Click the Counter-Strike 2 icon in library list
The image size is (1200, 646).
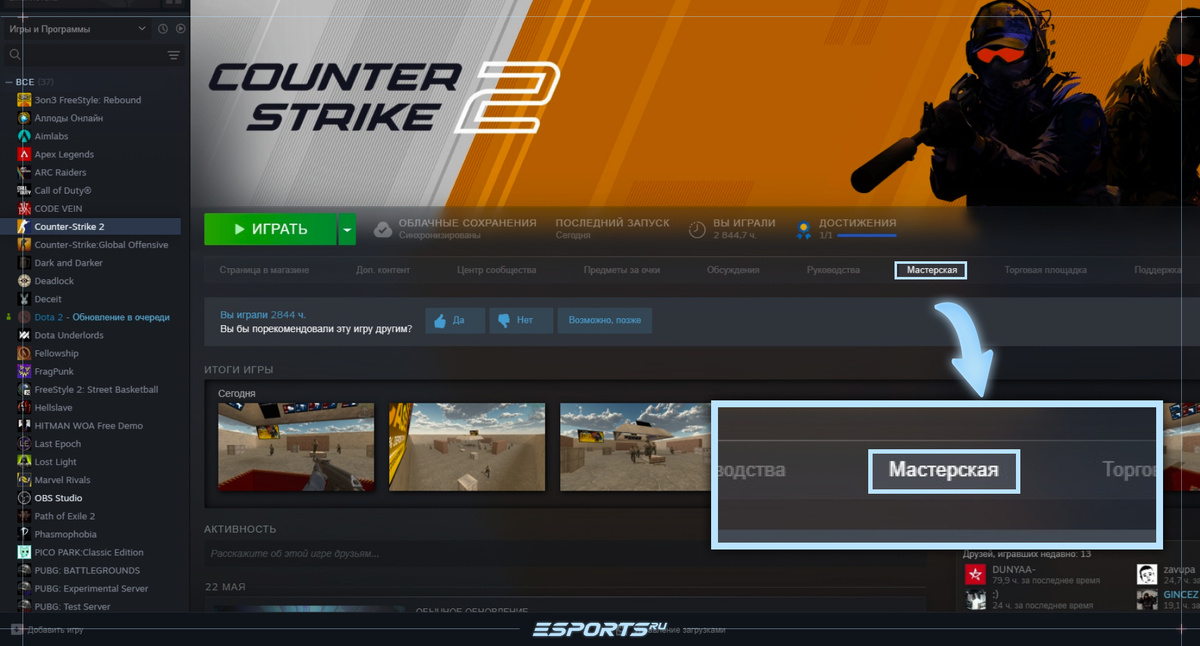(25, 227)
